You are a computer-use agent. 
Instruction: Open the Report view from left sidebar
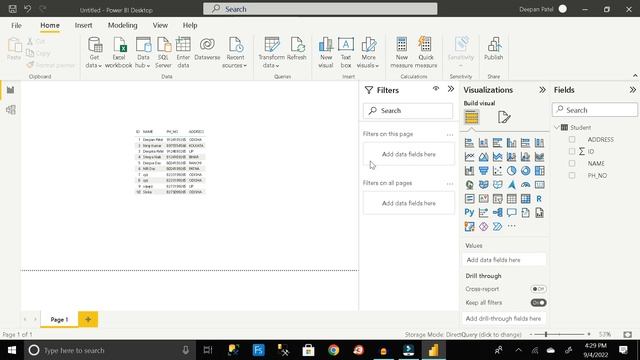(11, 90)
